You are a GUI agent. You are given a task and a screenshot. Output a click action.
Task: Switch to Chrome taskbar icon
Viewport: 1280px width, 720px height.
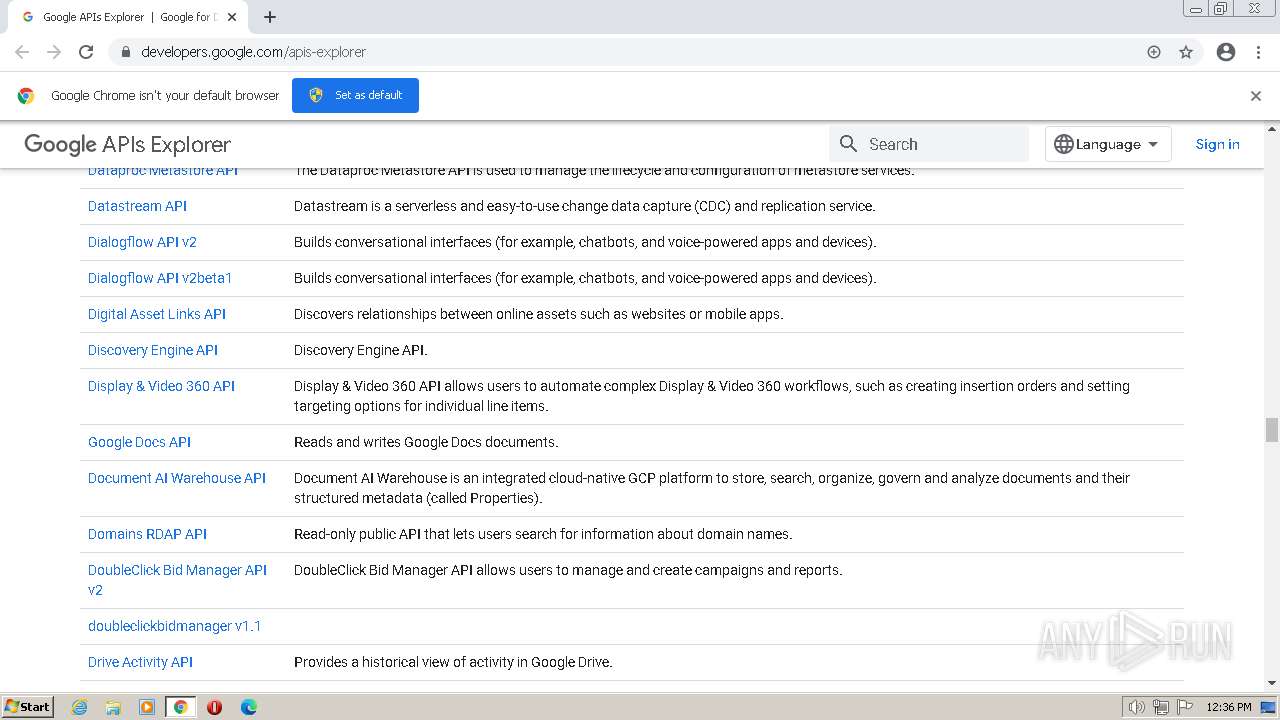tap(181, 707)
